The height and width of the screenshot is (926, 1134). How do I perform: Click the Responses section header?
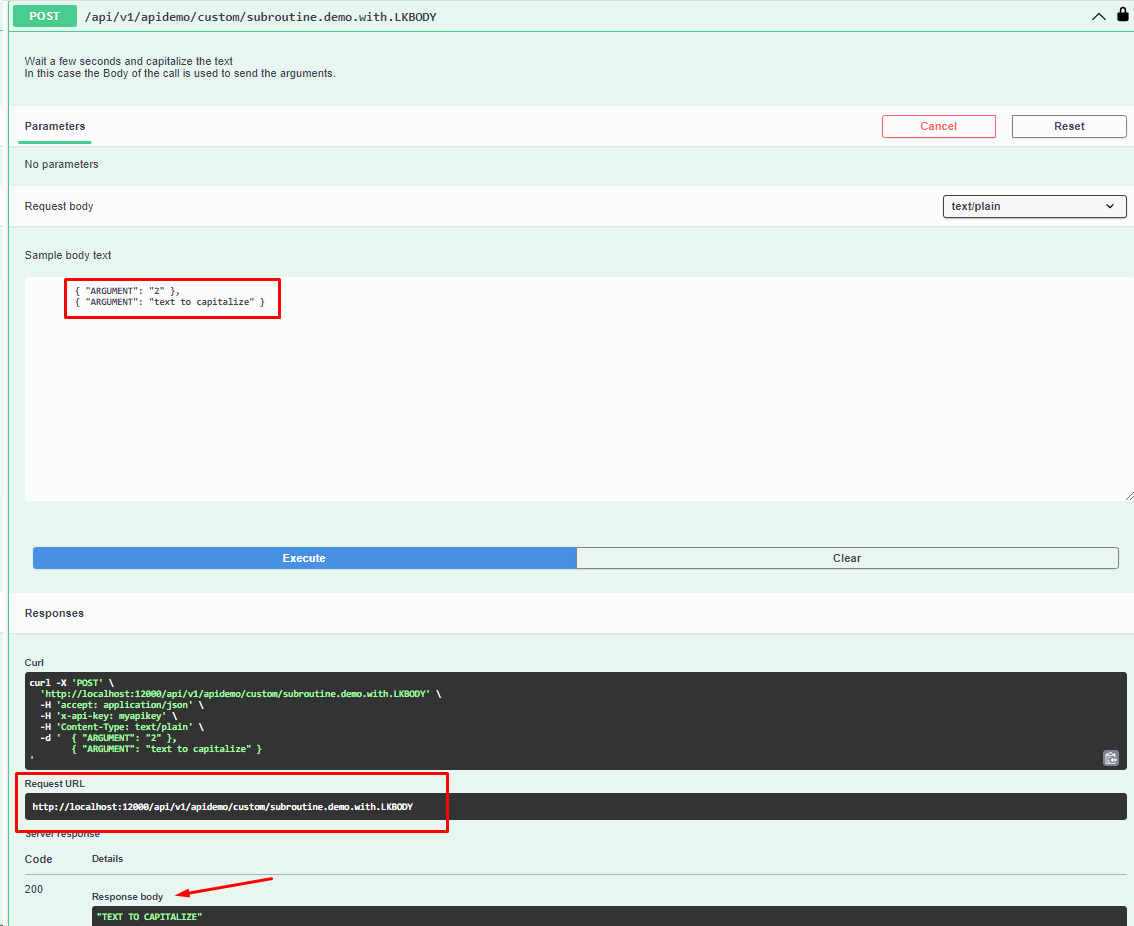point(54,613)
